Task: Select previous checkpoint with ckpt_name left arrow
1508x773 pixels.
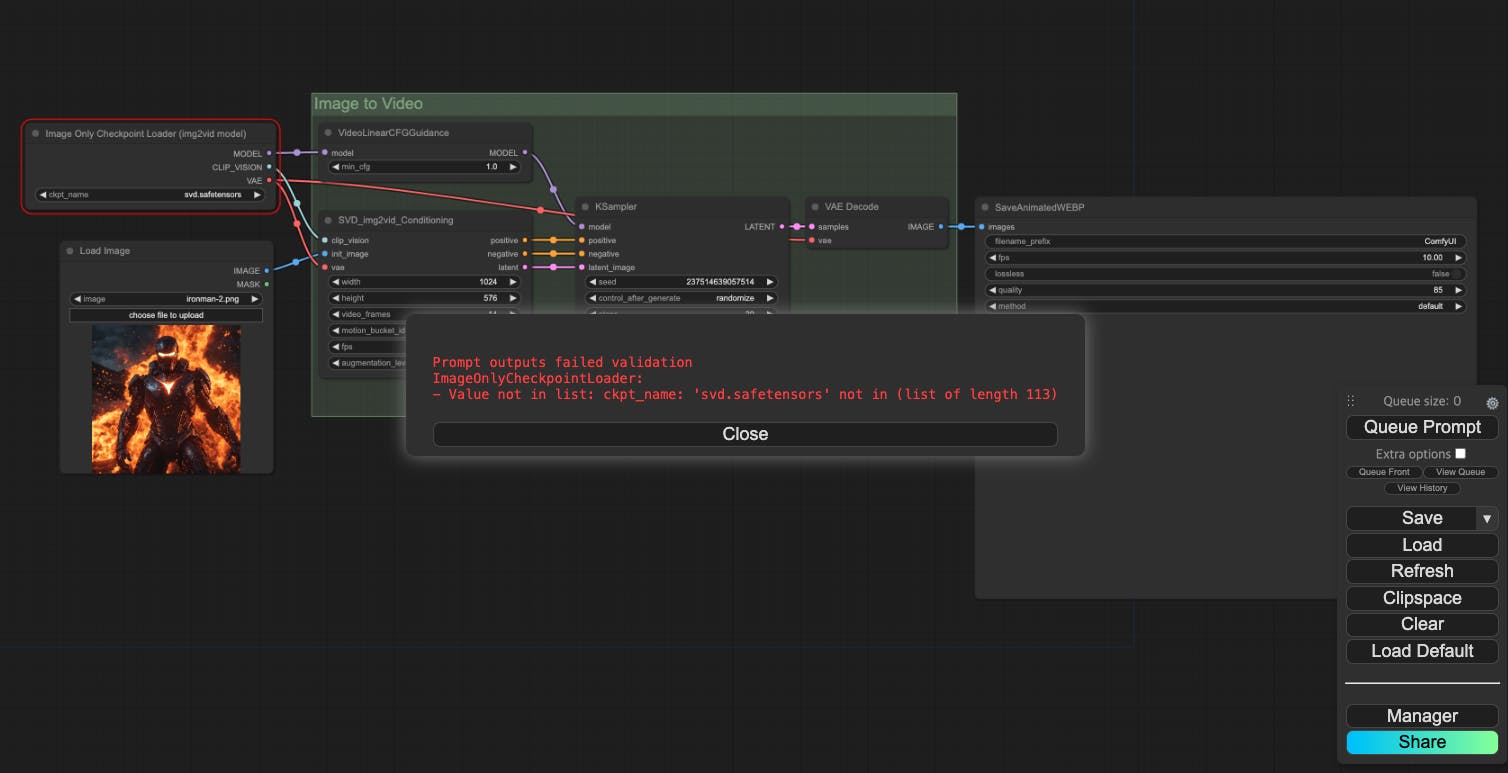Action: click(x=43, y=195)
